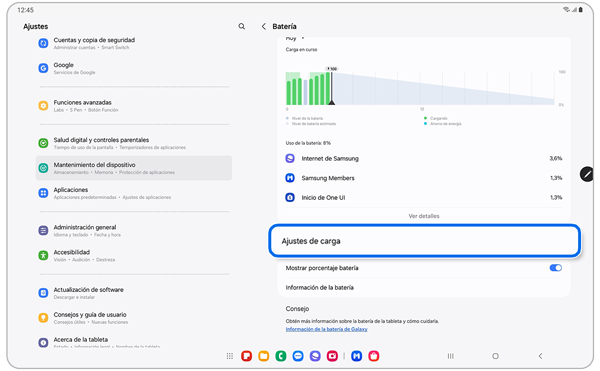
Task: Launch blue Messages app from taskbar
Action: [298, 356]
